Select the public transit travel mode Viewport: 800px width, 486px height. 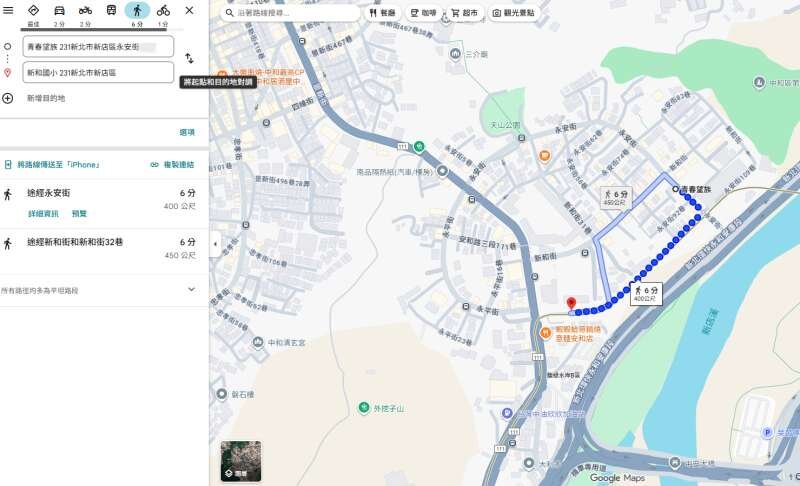point(111,11)
